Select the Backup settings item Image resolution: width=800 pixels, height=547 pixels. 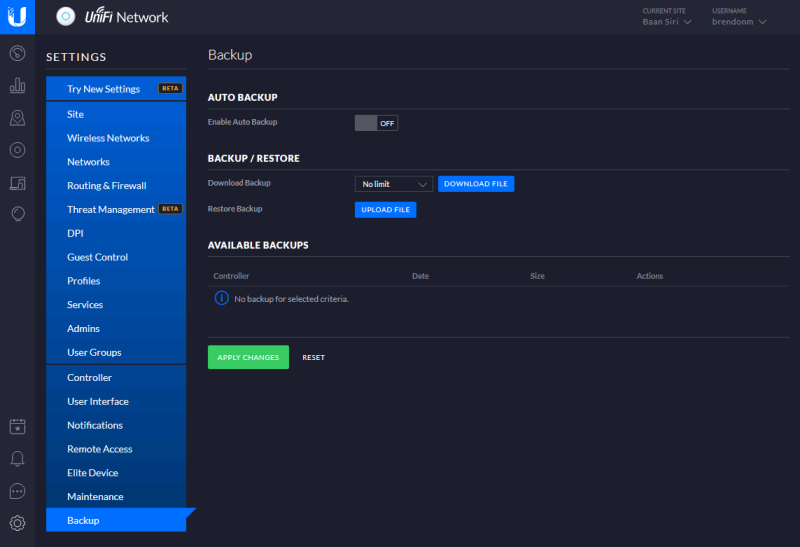click(x=116, y=520)
